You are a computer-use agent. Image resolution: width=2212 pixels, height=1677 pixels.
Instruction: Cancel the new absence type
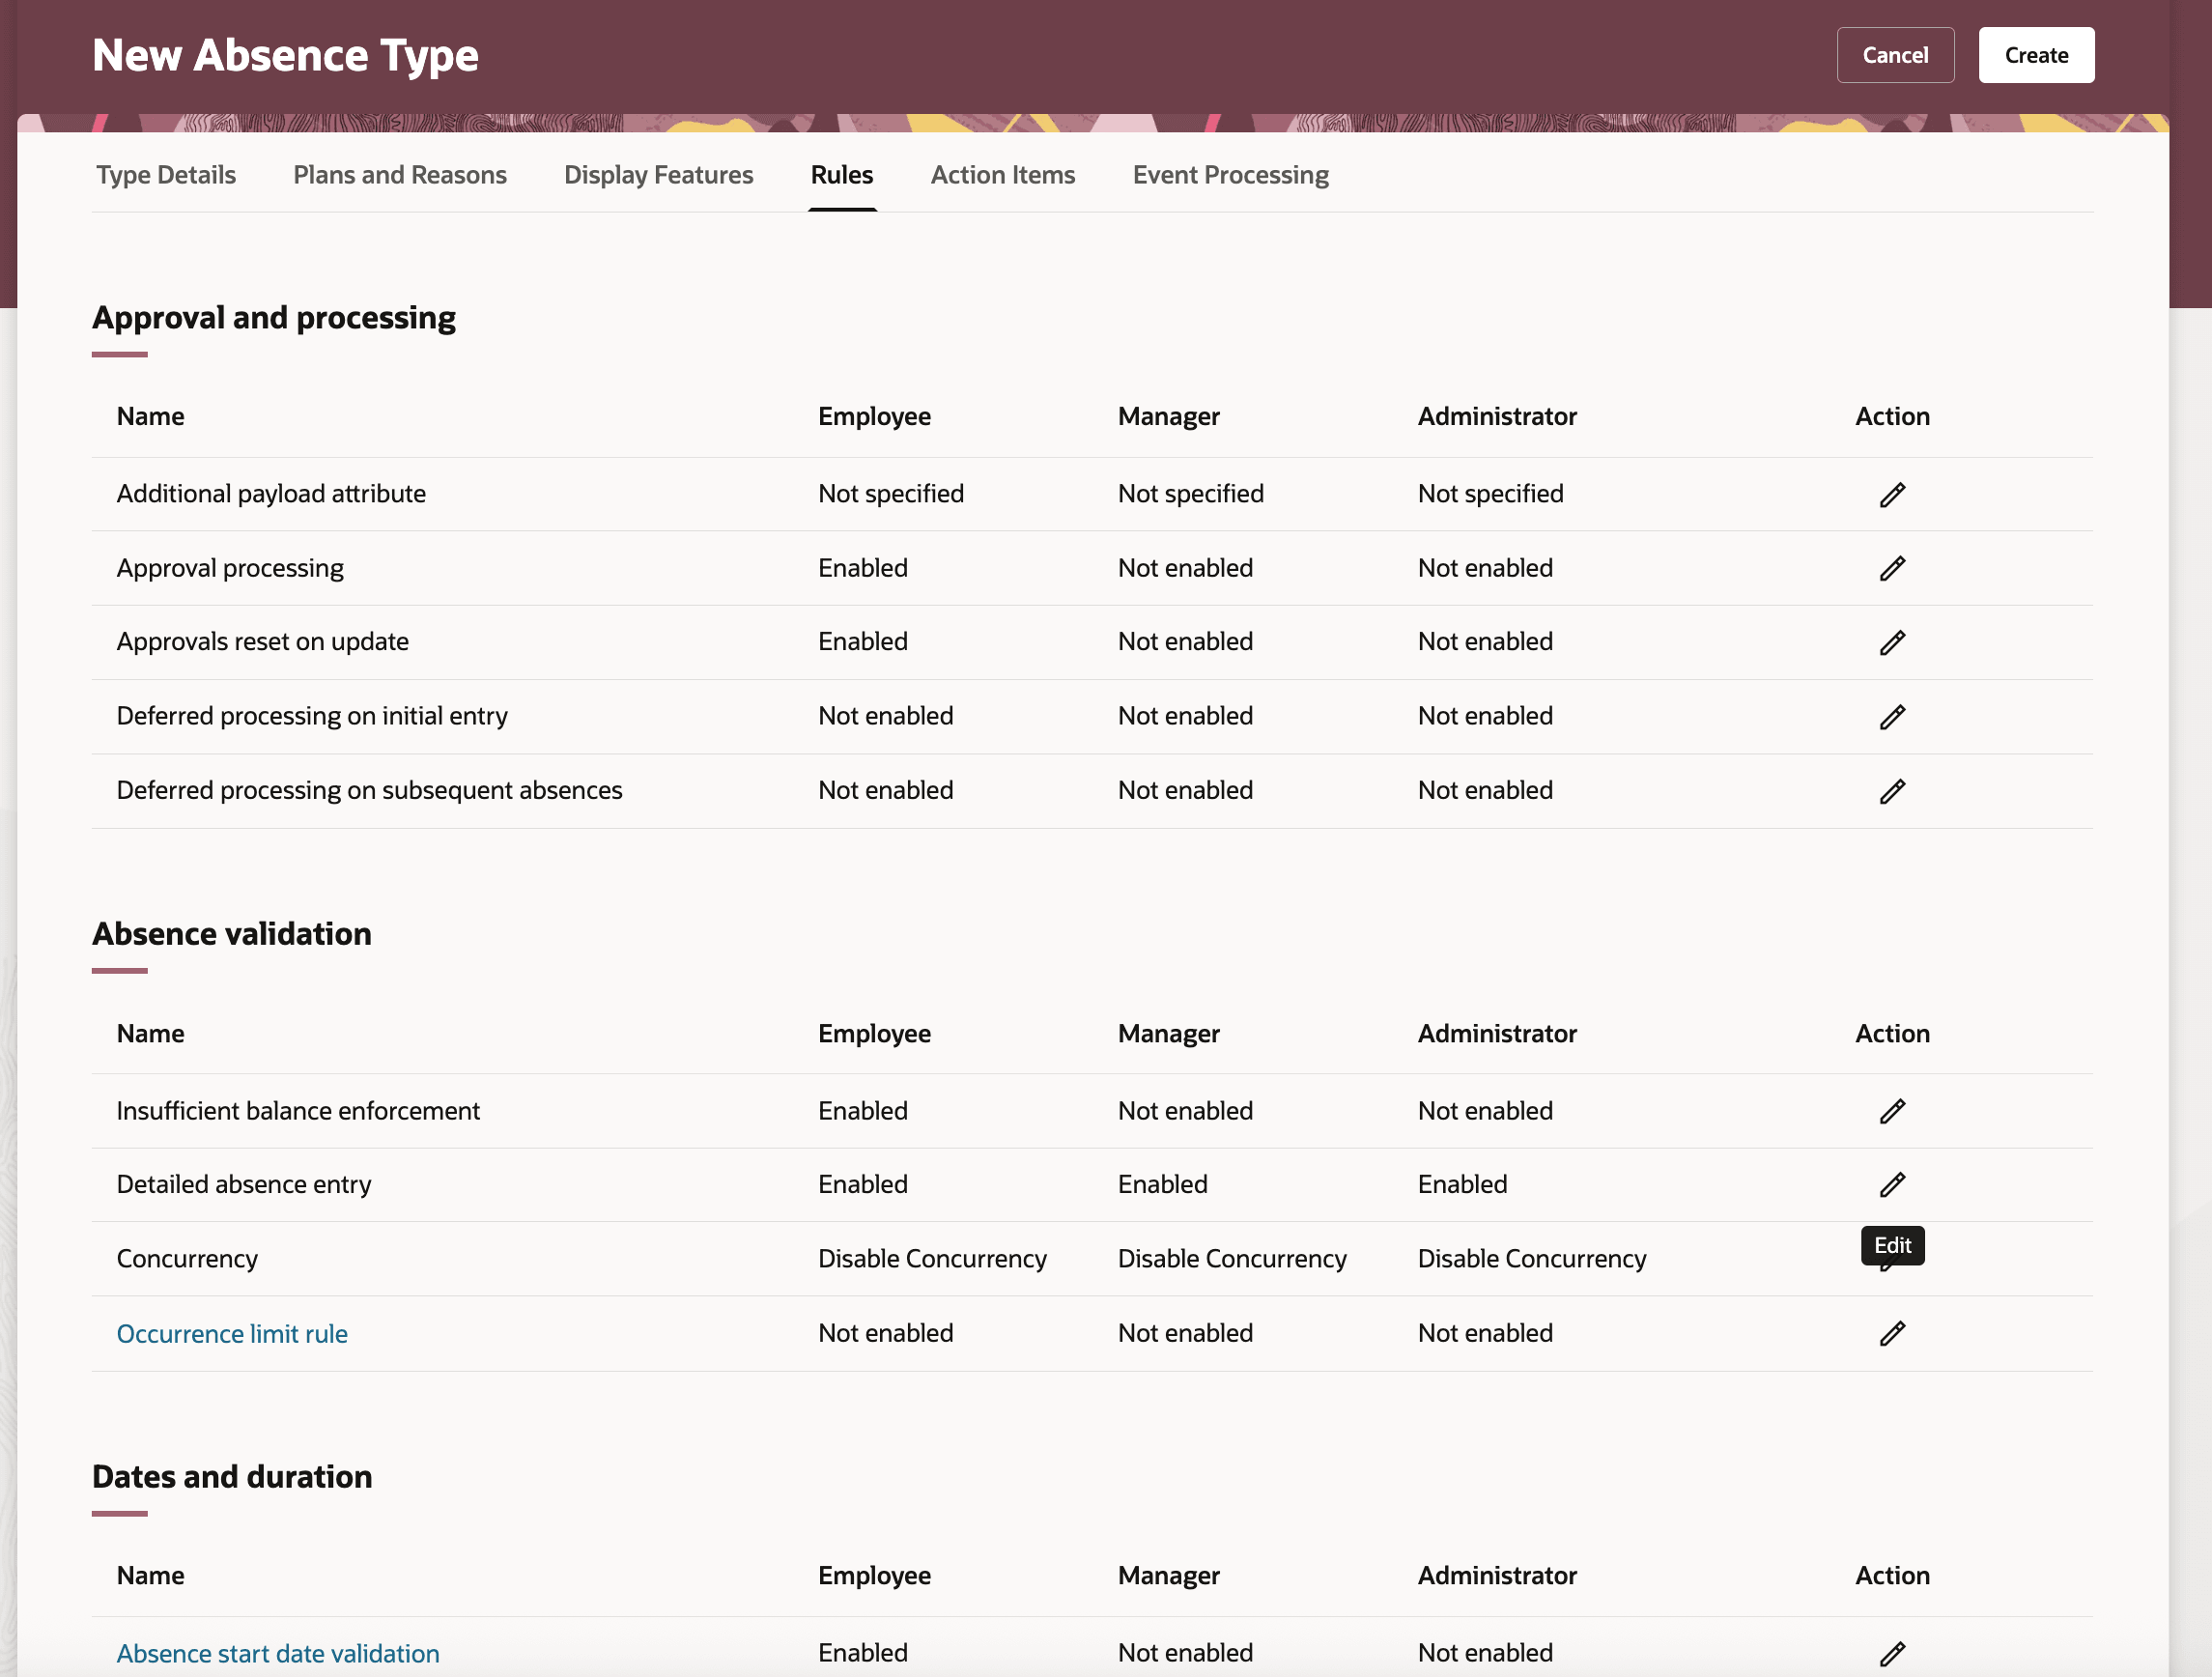(x=1895, y=55)
